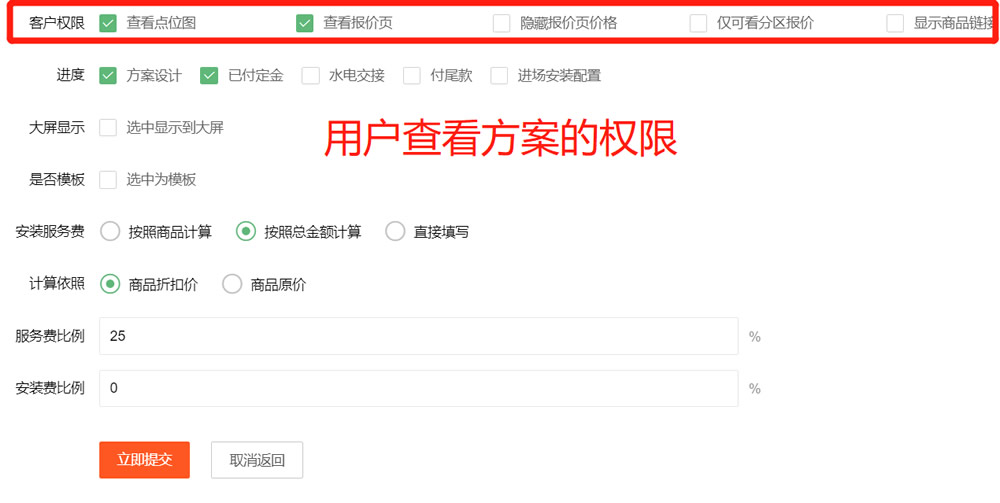Check the 水电交接 progress checkbox
Image resolution: width=1000 pixels, height=503 pixels.
coord(311,76)
